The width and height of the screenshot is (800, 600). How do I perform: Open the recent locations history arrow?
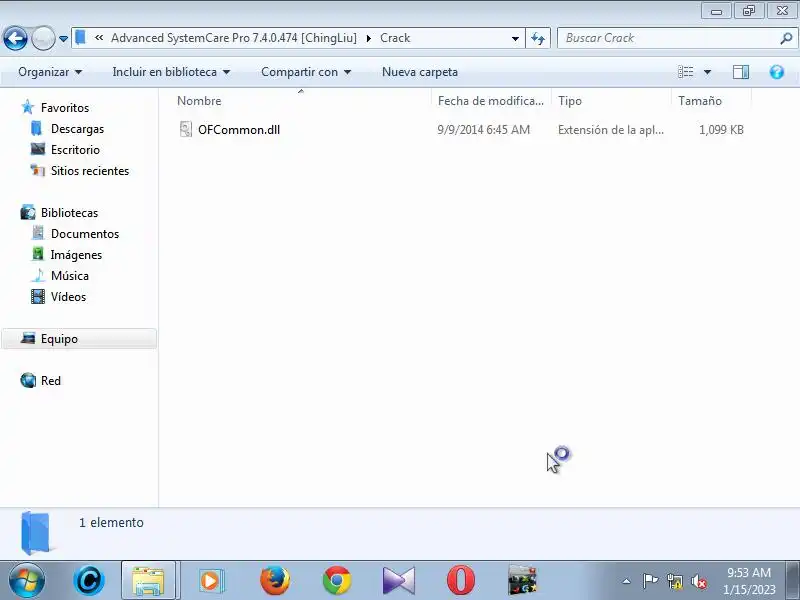coord(64,39)
